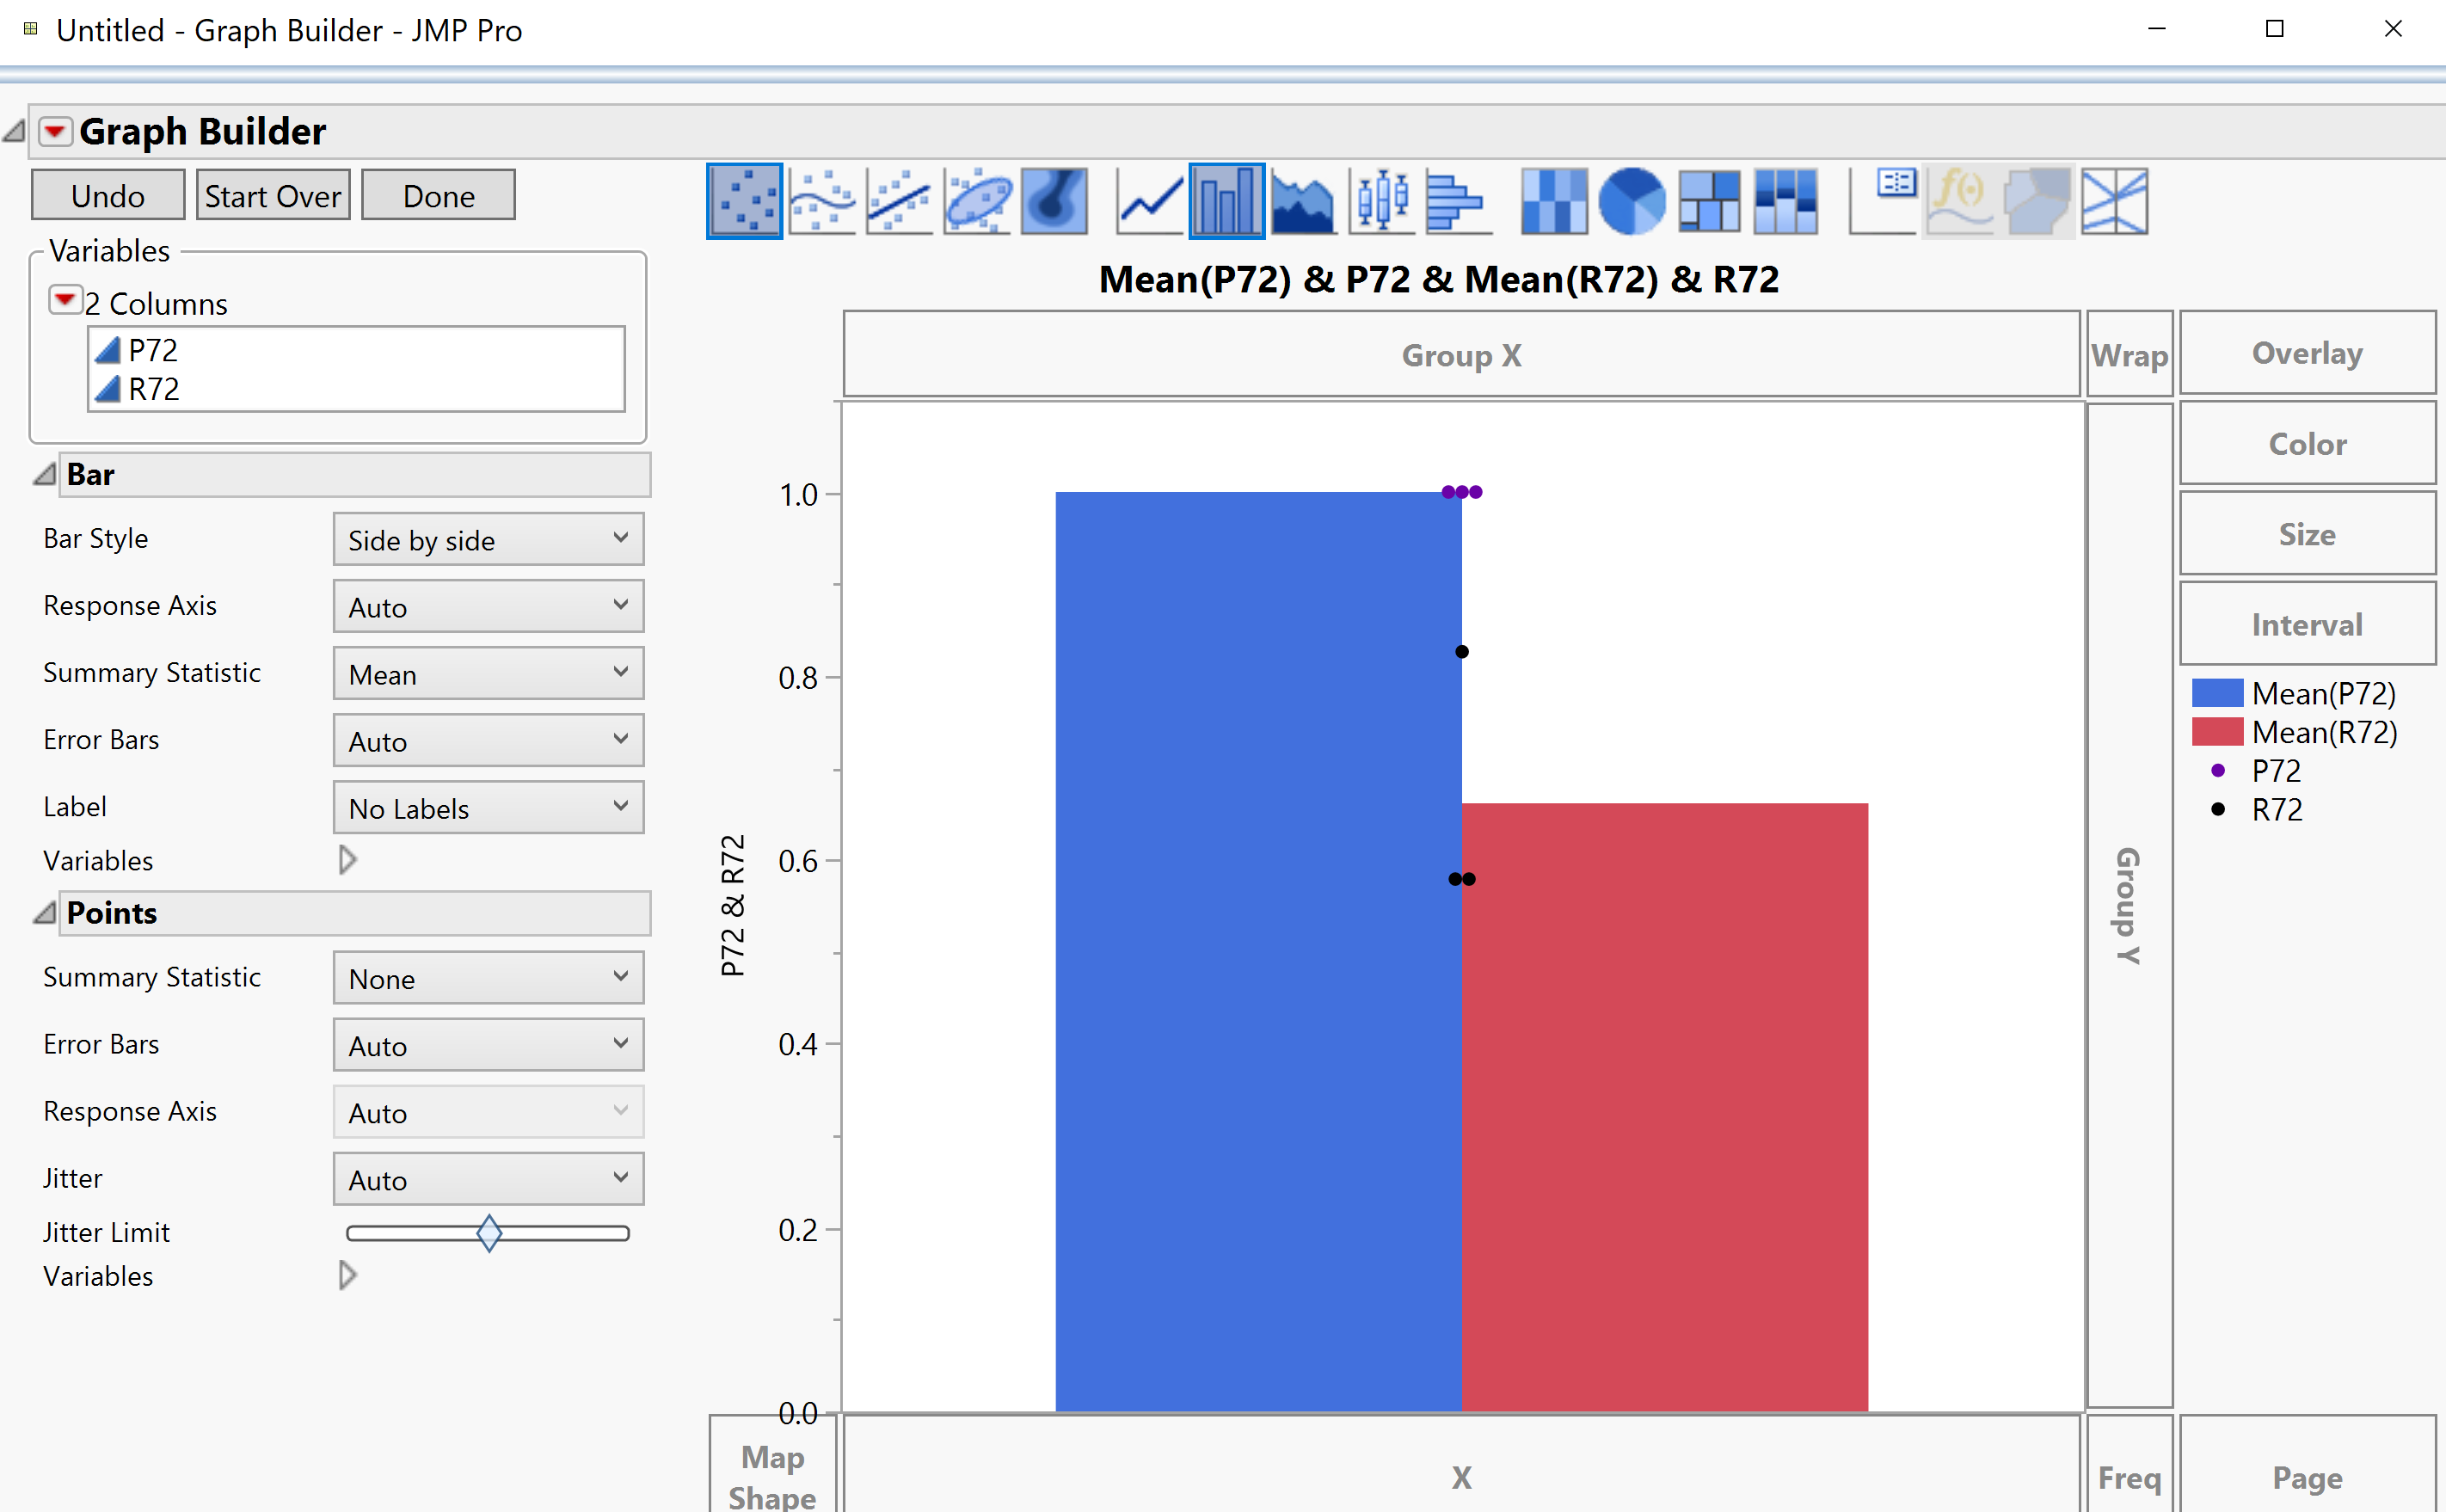This screenshot has height=1512, width=2446.
Task: Switch to the Line of Fit element
Action: pos(898,200)
